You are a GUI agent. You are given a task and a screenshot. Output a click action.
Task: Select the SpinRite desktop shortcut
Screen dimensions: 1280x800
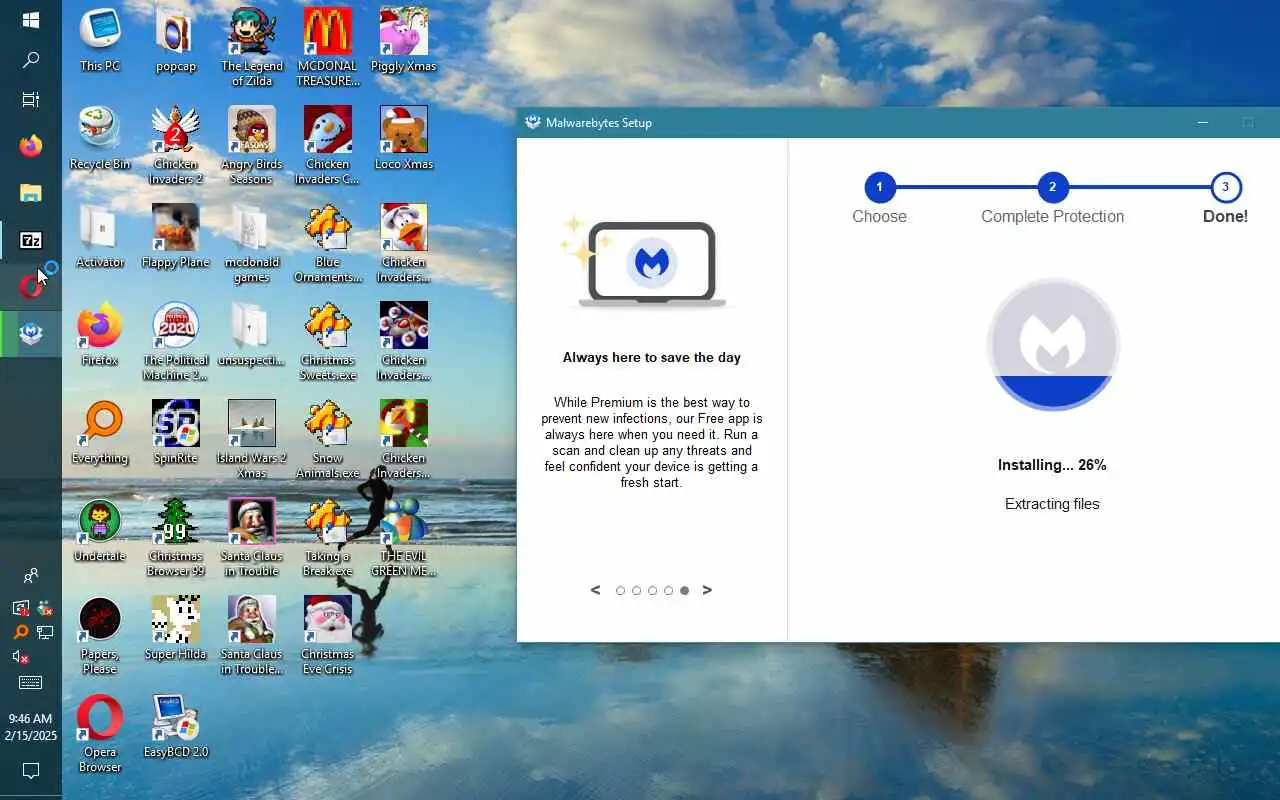coord(176,433)
